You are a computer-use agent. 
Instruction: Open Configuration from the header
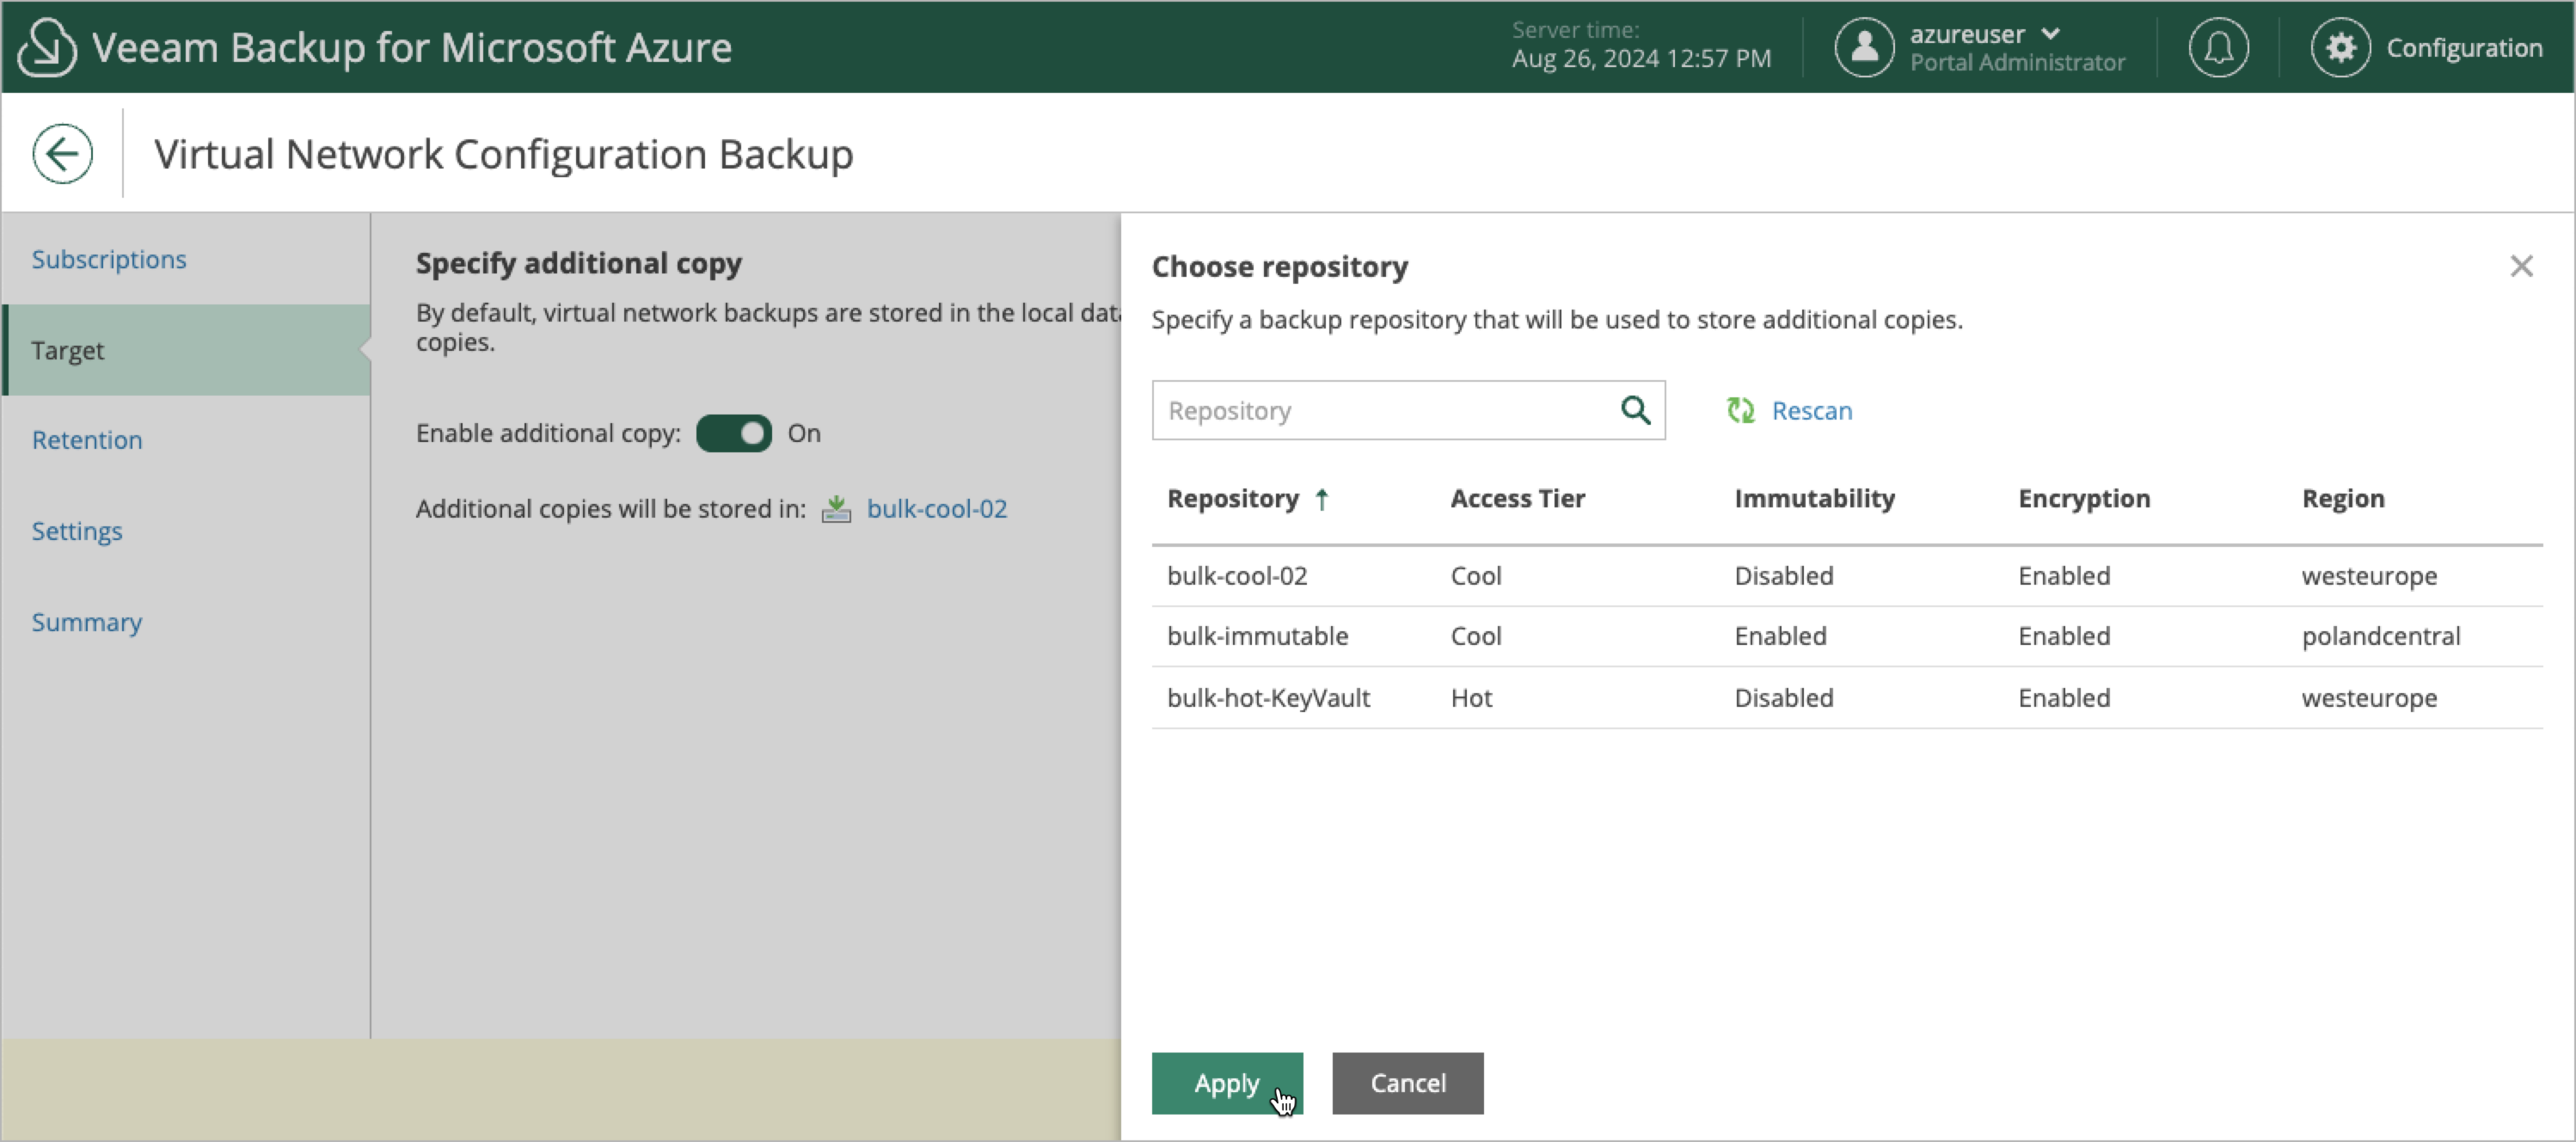pyautogui.click(x=2463, y=47)
